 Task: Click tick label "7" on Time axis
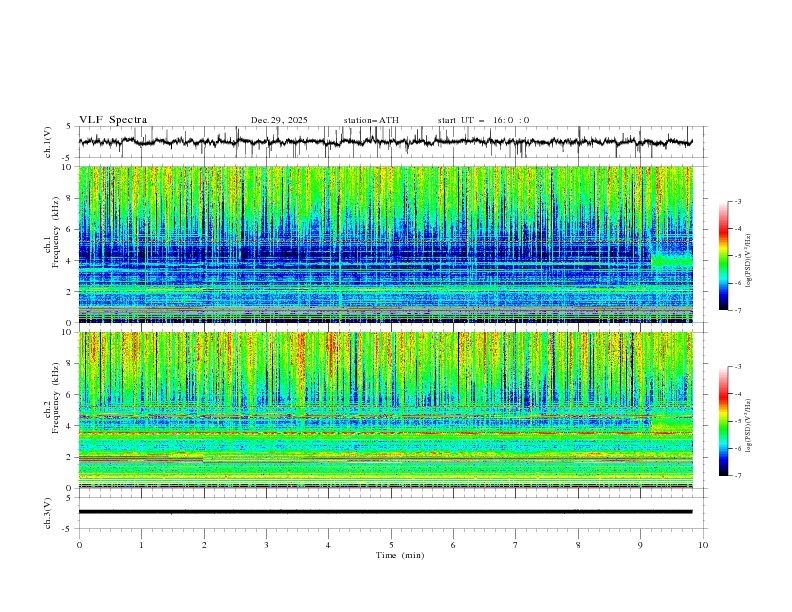click(x=516, y=545)
